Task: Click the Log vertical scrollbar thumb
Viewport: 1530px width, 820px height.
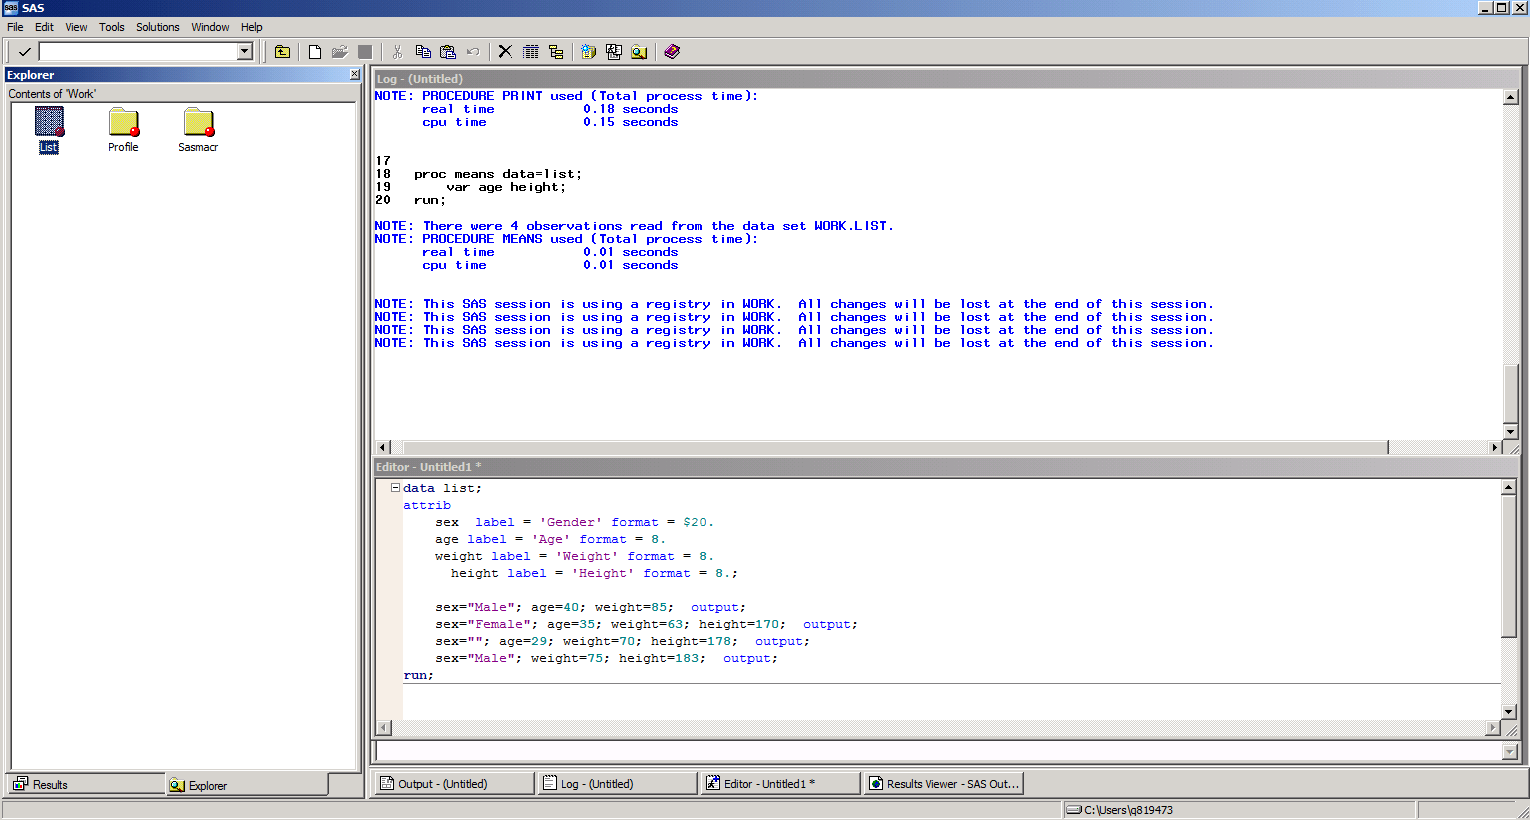Action: [1511, 394]
